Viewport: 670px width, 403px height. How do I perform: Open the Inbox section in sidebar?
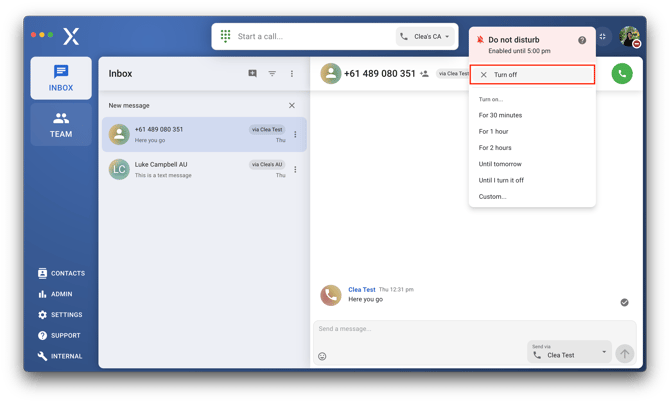coord(61,78)
